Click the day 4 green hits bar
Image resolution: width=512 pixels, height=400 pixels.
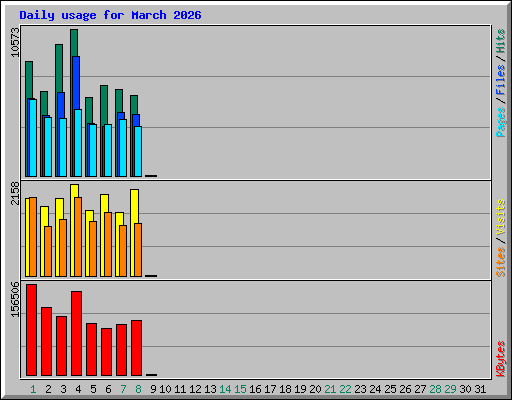pos(74,43)
